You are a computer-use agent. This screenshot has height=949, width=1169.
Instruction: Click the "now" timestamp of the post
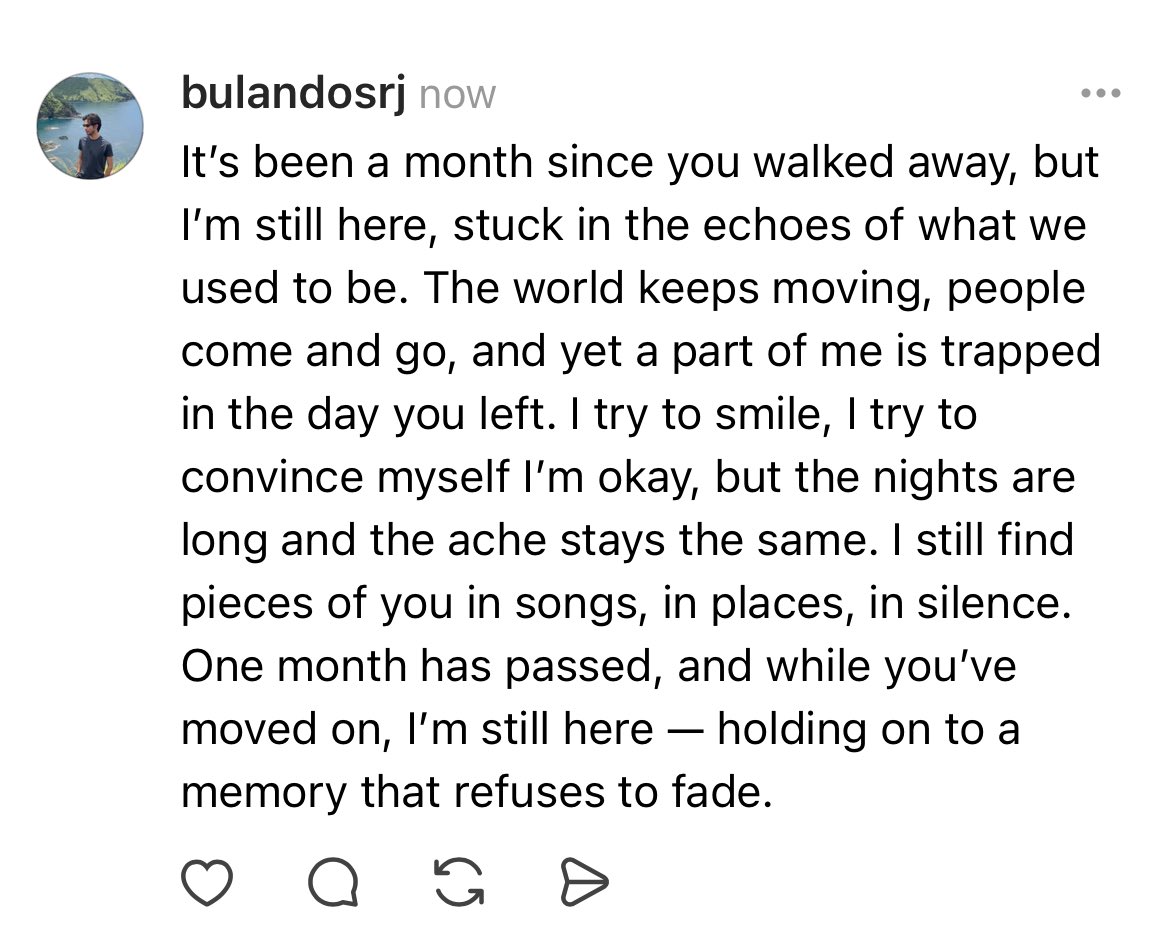(x=457, y=95)
